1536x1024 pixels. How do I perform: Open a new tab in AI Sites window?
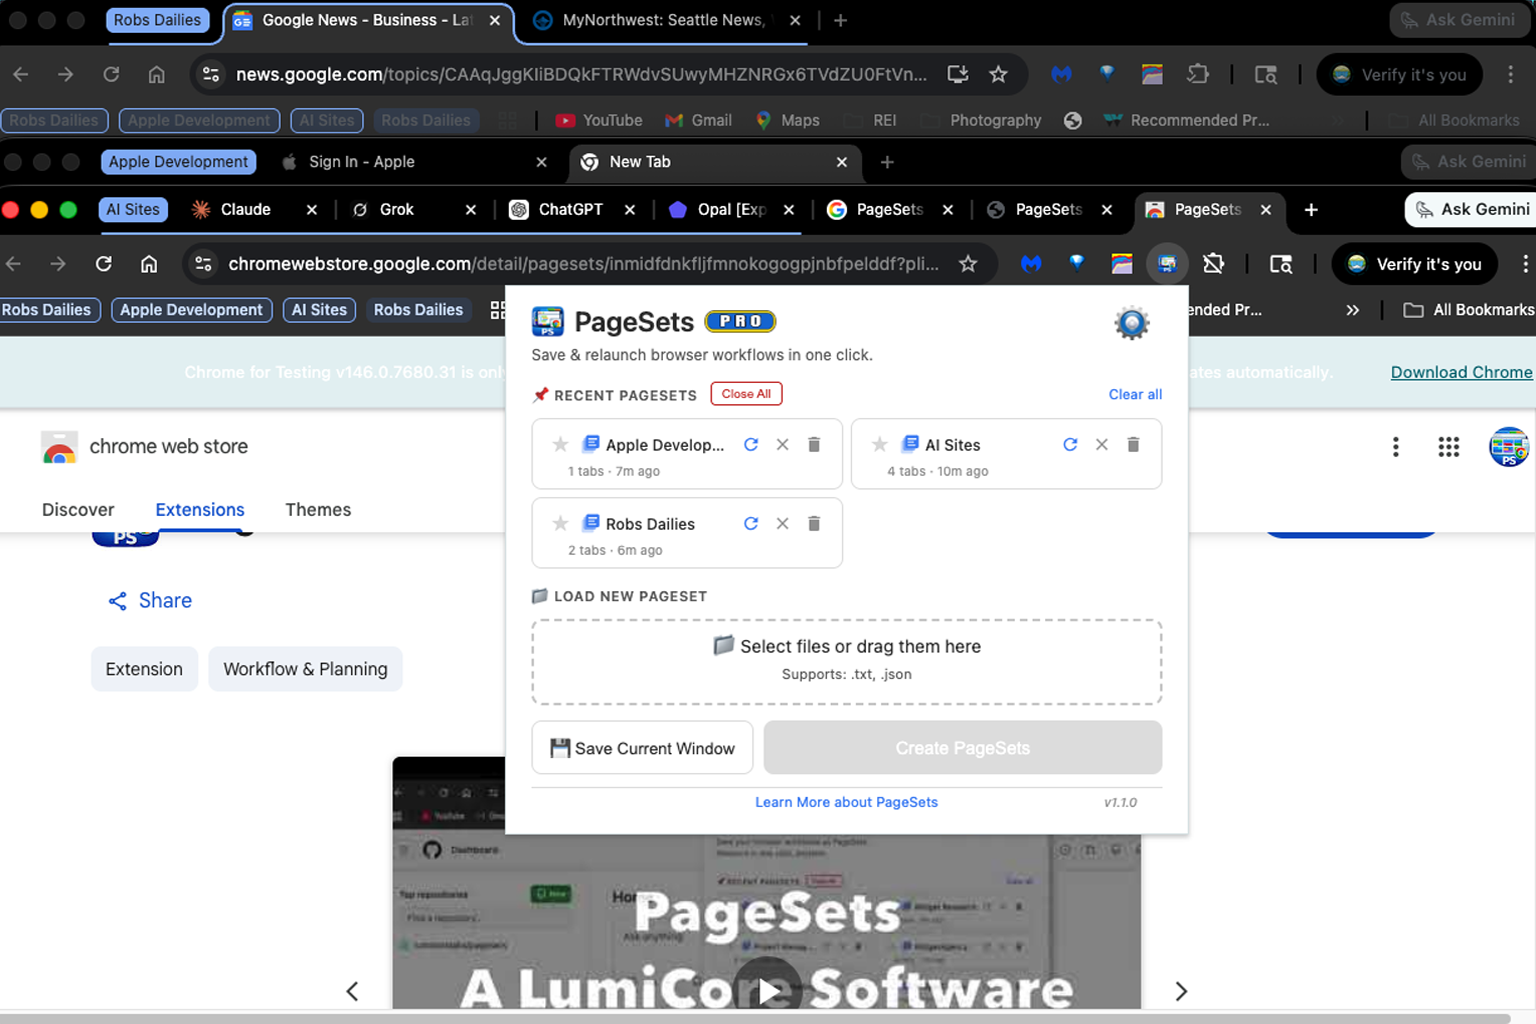point(1311,209)
